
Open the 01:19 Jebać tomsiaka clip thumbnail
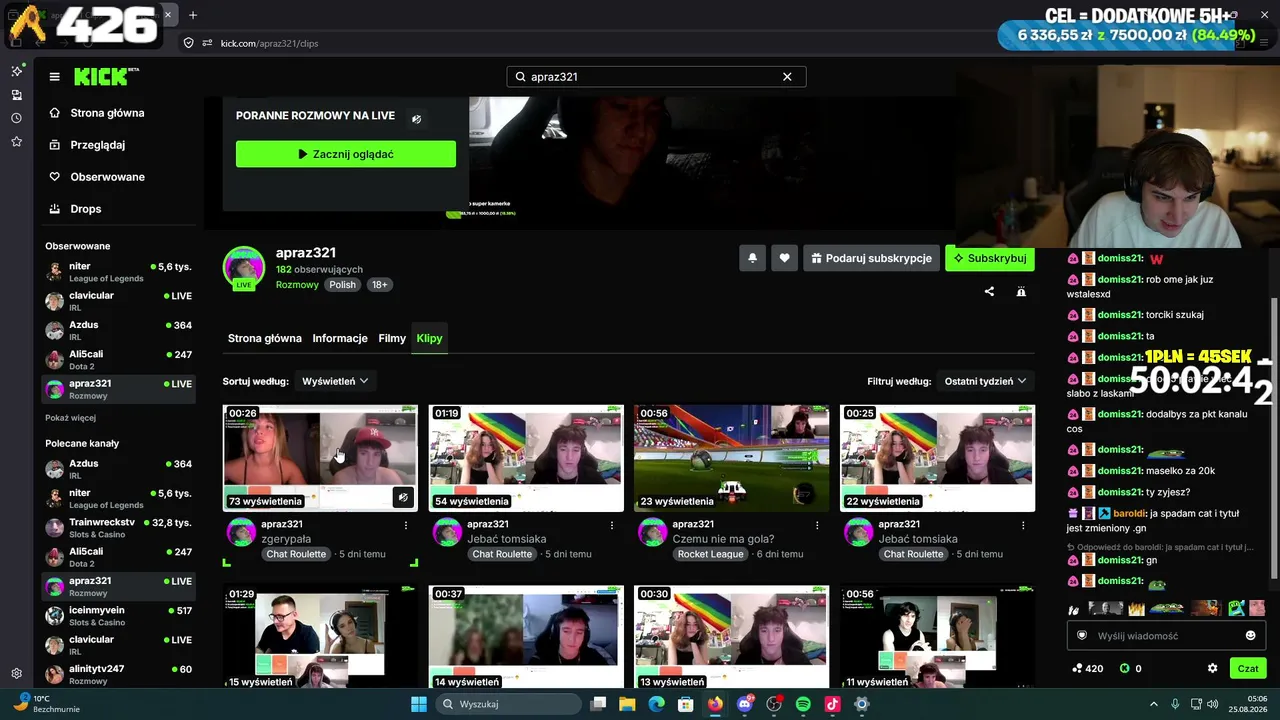[526, 458]
